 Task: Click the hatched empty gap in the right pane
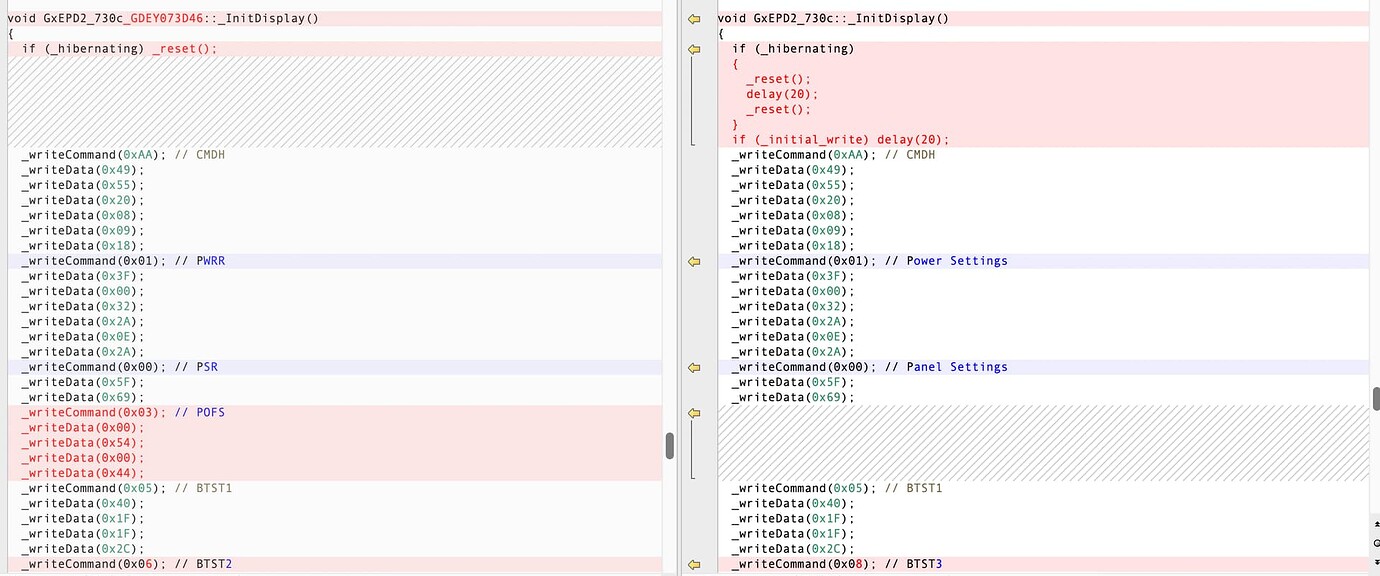tap(1042, 443)
